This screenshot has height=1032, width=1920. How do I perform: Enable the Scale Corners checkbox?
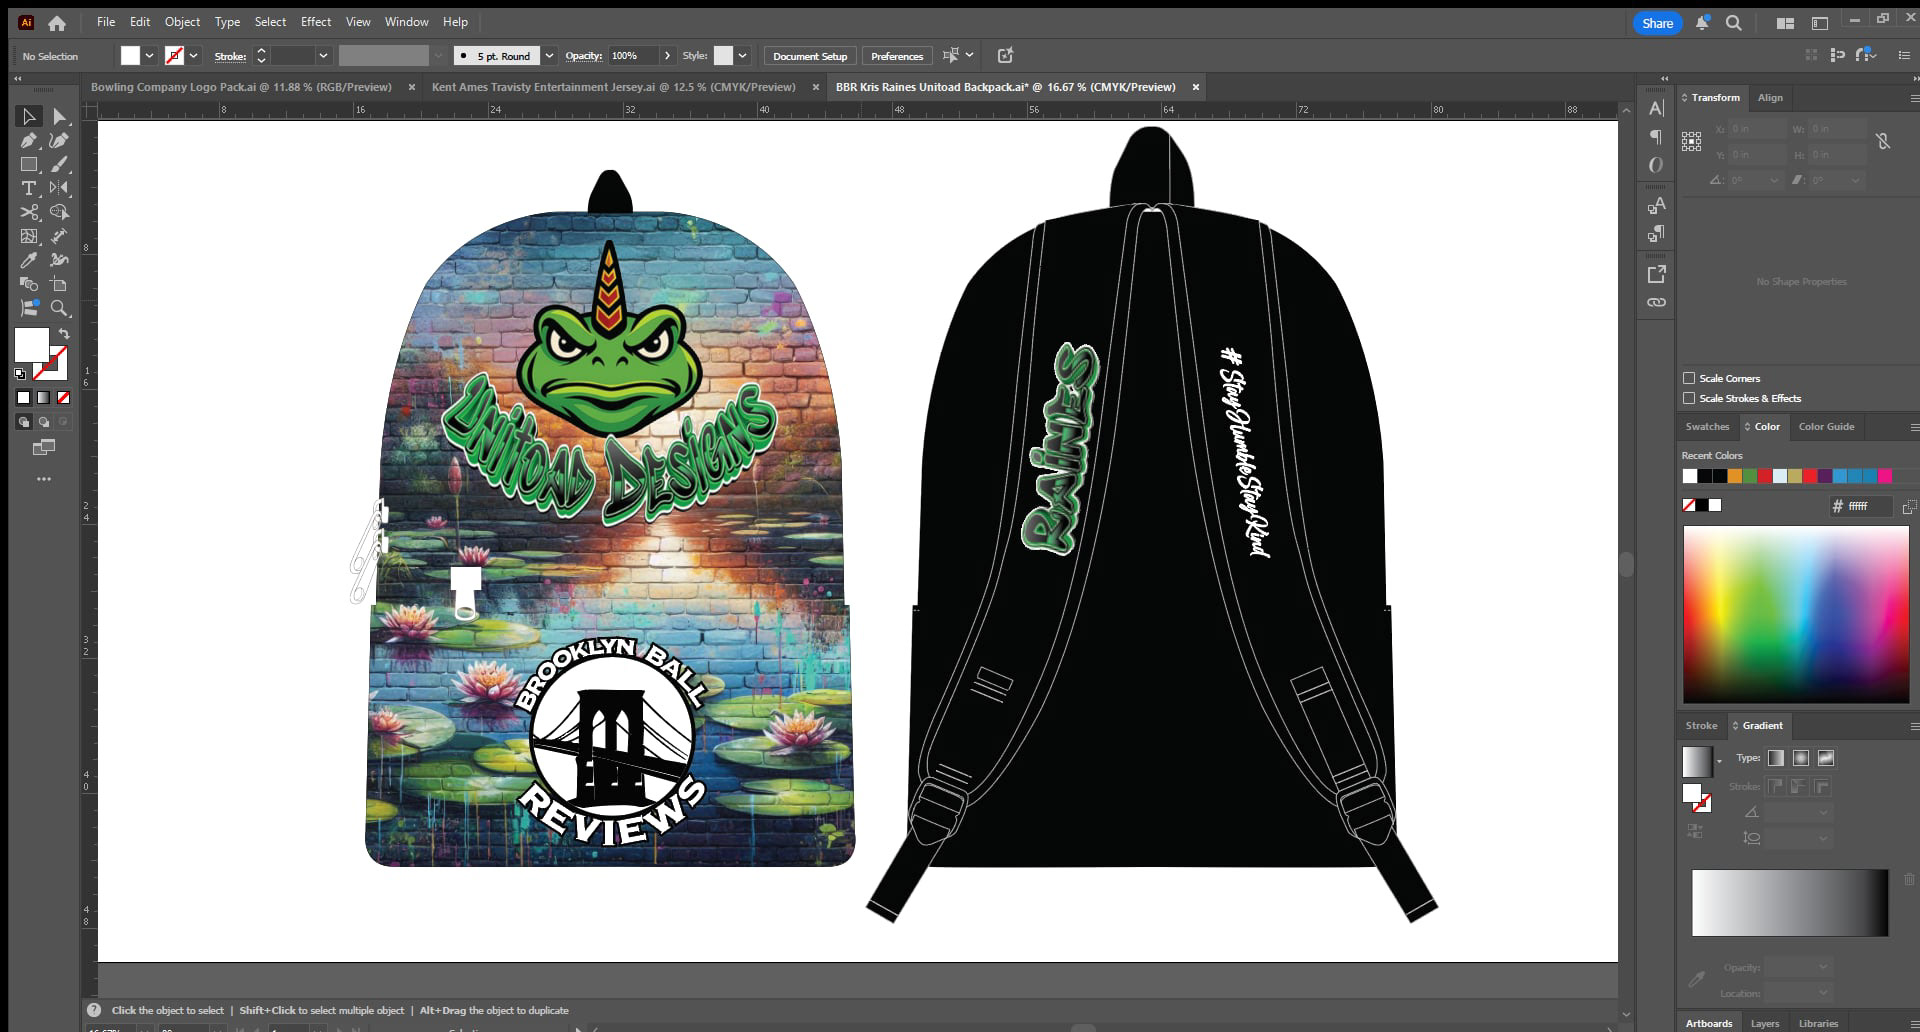(1689, 378)
